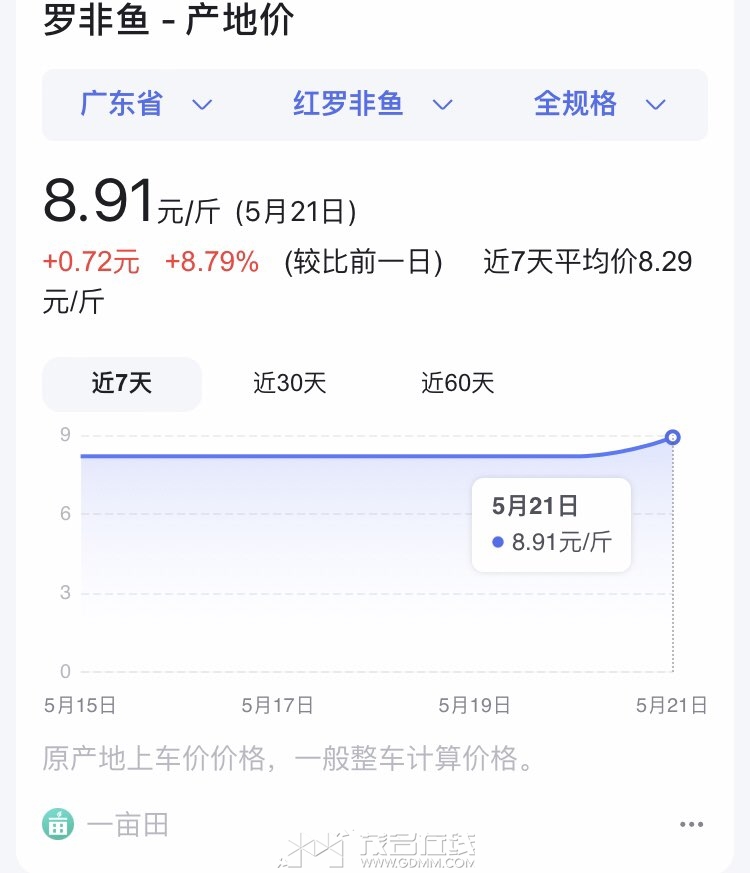Click the 5月21日 price tooltip
The width and height of the screenshot is (750, 873).
click(551, 524)
